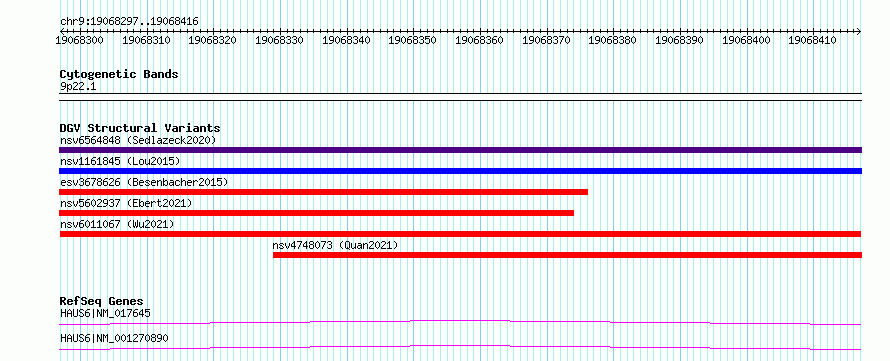Open the nsv4748073 (Quan2021) variant label

(x=335, y=246)
